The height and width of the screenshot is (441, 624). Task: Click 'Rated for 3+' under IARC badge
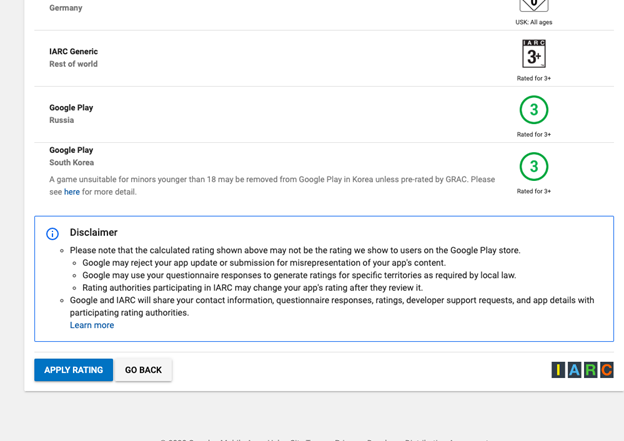534,78
